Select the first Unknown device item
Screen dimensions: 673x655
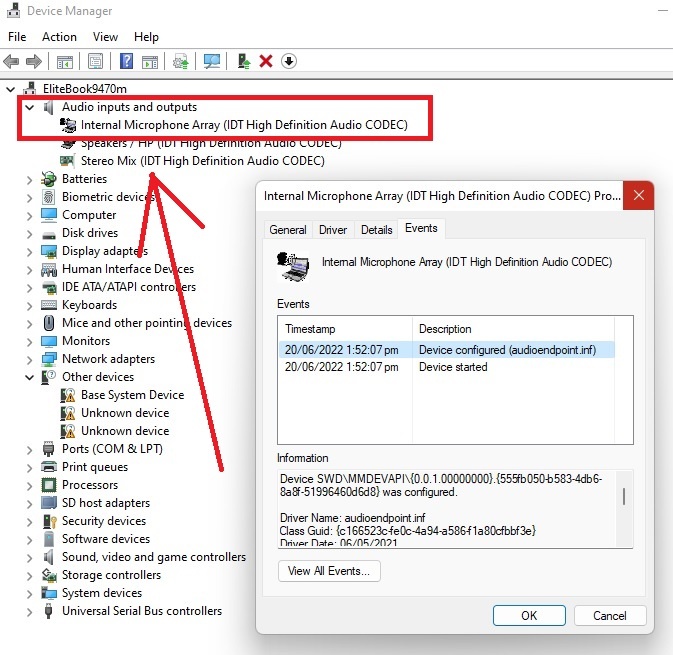tap(125, 413)
